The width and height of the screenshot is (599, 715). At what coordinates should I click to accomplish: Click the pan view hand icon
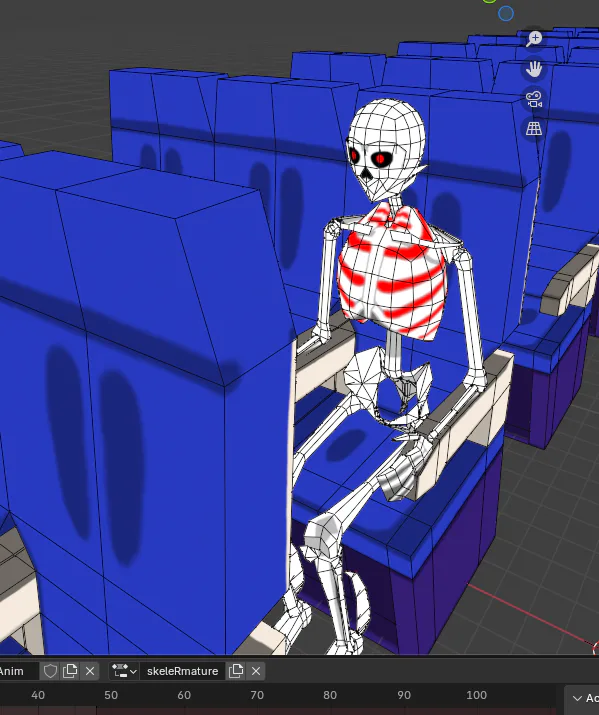(534, 69)
